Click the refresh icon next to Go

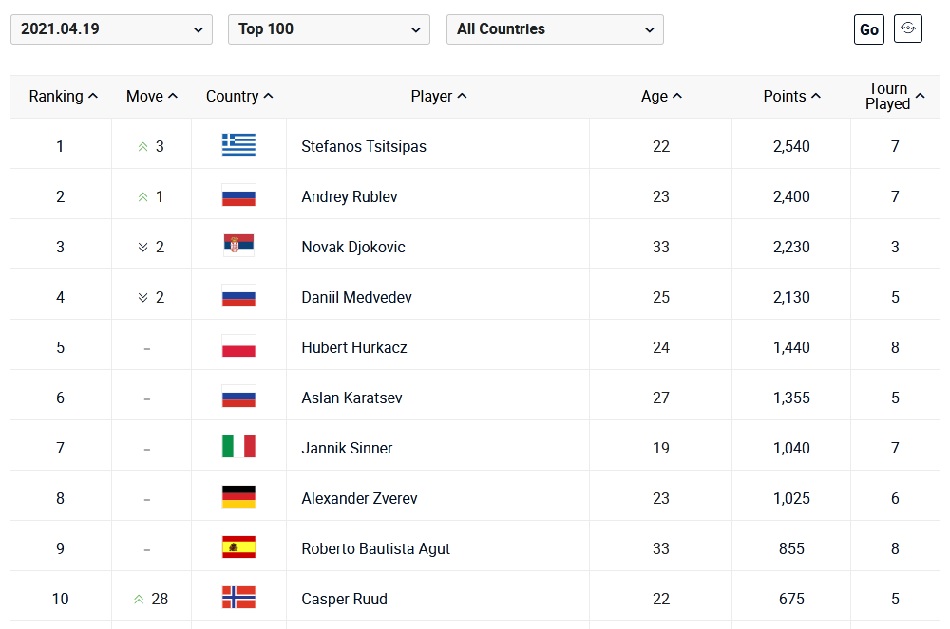point(908,28)
